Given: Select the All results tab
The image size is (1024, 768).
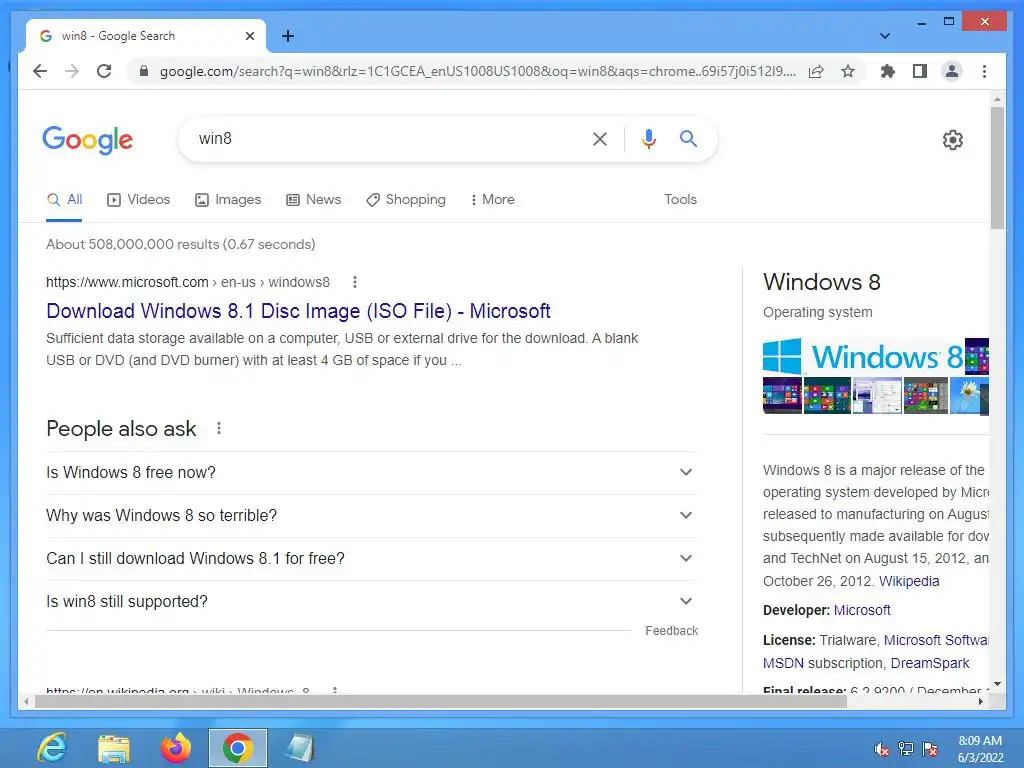Looking at the screenshot, I should pyautogui.click(x=64, y=200).
